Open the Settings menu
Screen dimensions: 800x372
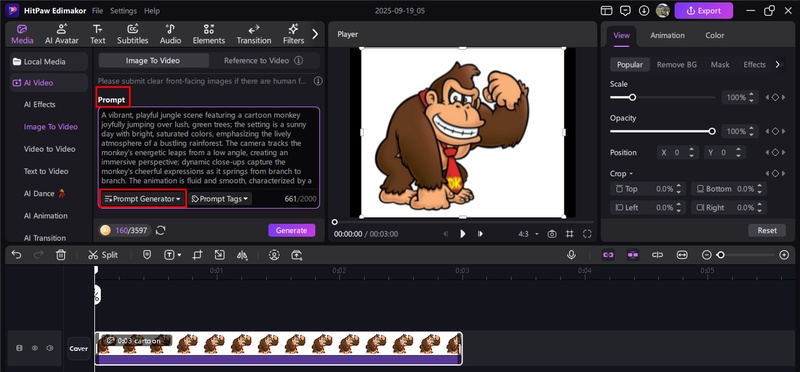[x=123, y=10]
